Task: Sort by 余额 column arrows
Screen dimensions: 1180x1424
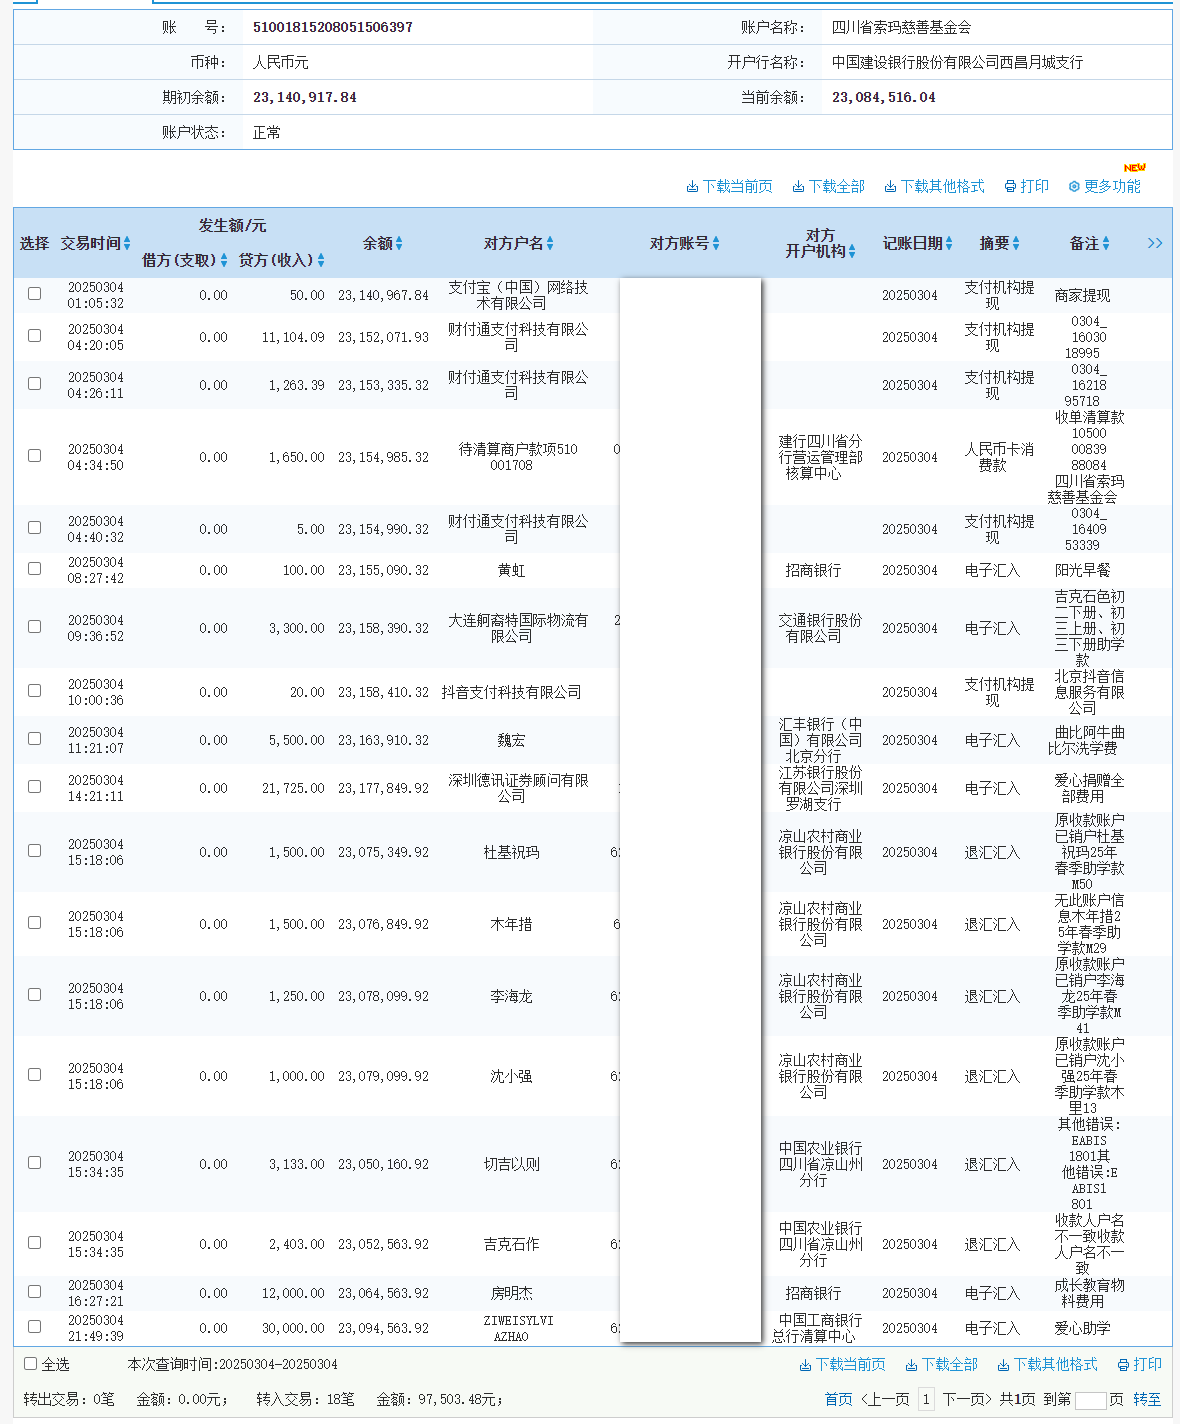Action: tap(399, 244)
